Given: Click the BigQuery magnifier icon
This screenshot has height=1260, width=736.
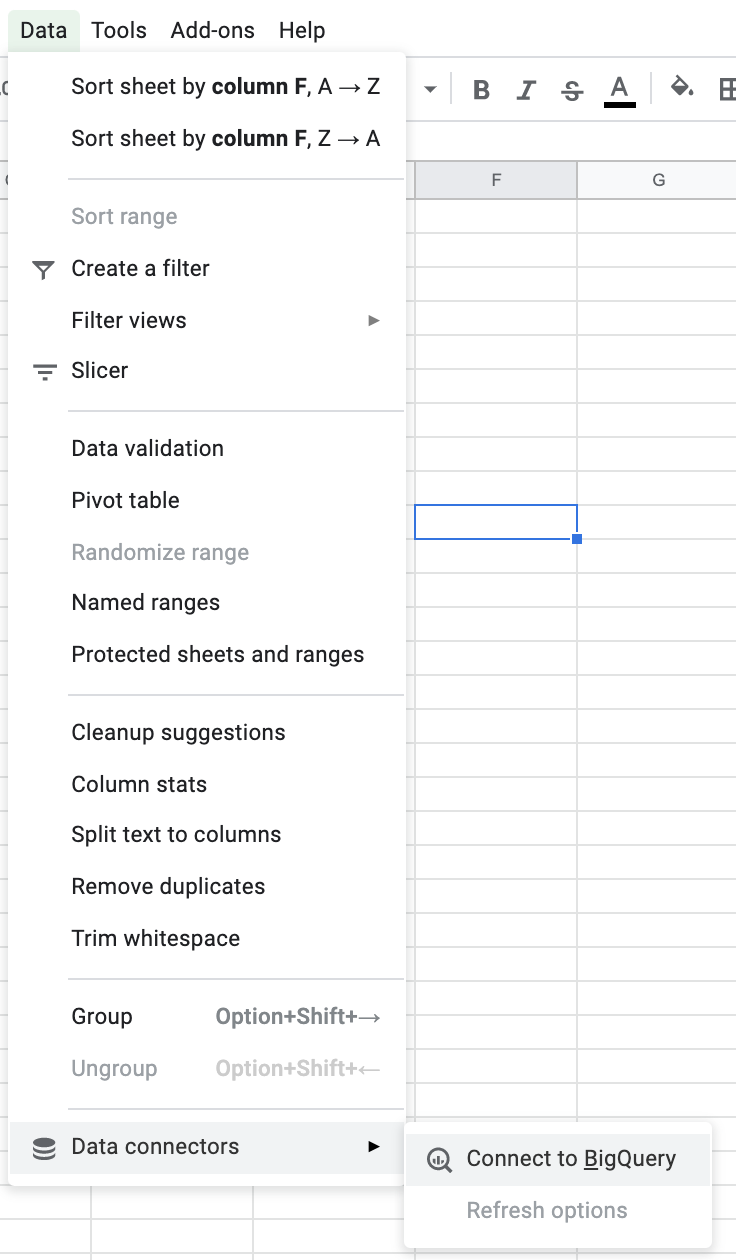Looking at the screenshot, I should click(x=439, y=1160).
